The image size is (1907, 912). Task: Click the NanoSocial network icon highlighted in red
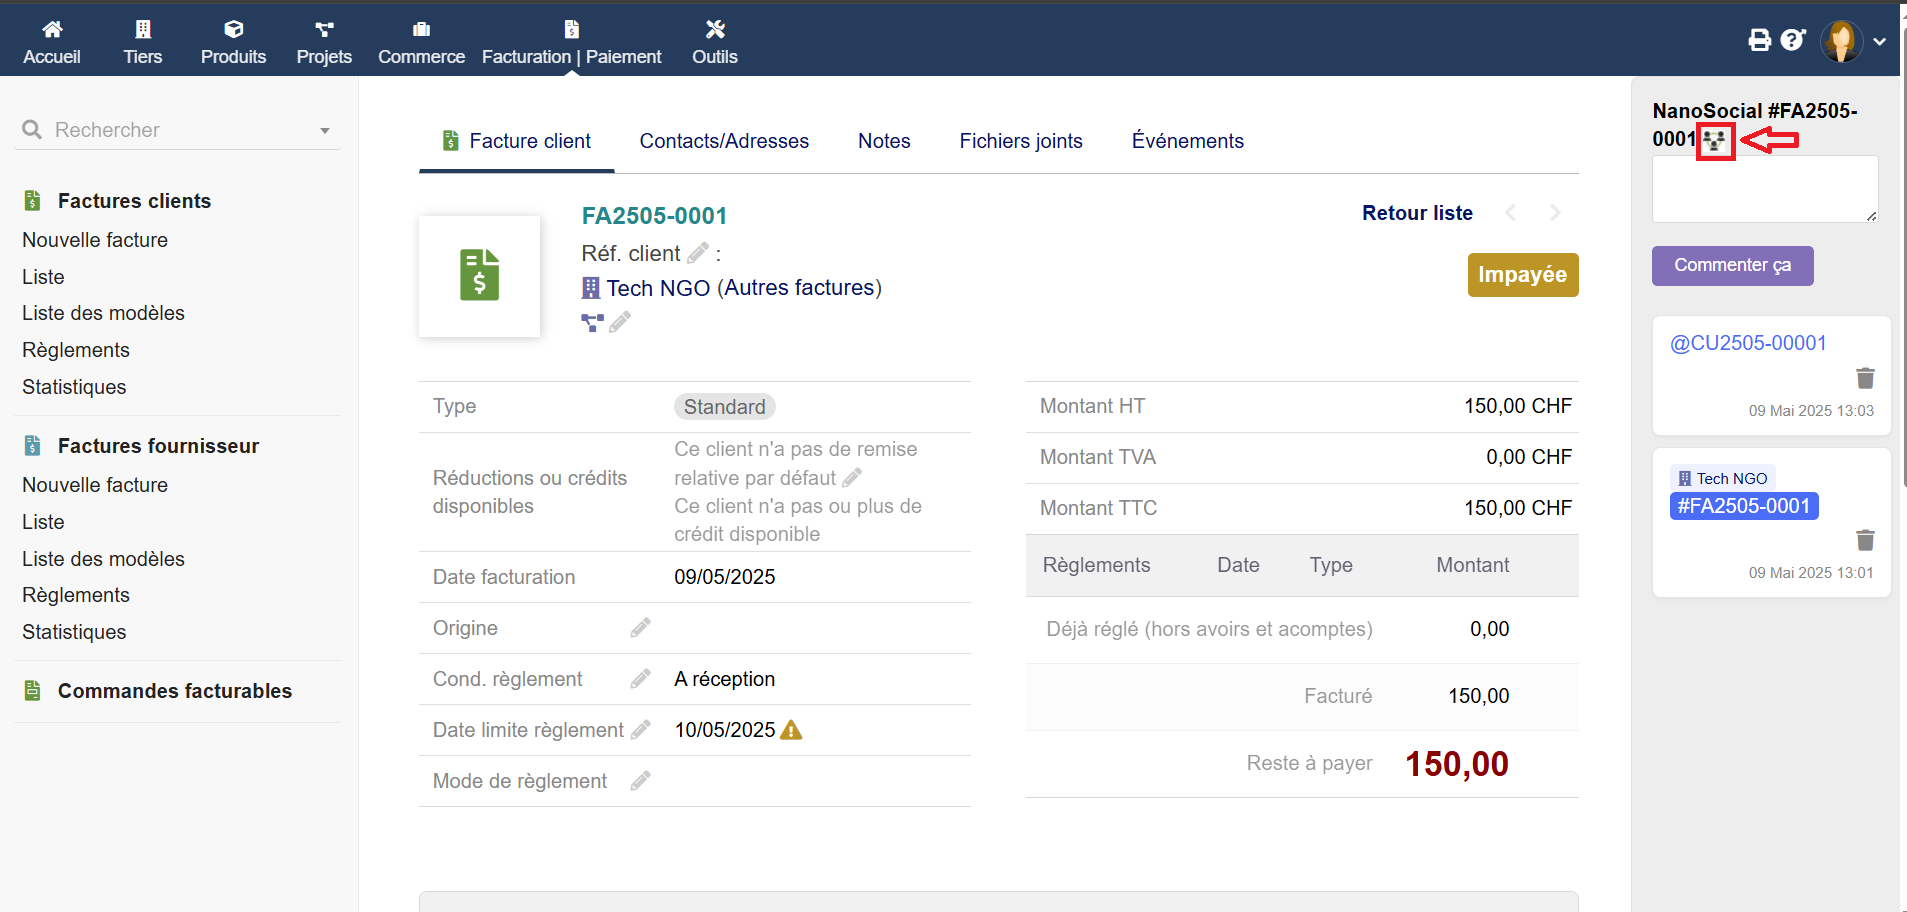(x=1715, y=140)
